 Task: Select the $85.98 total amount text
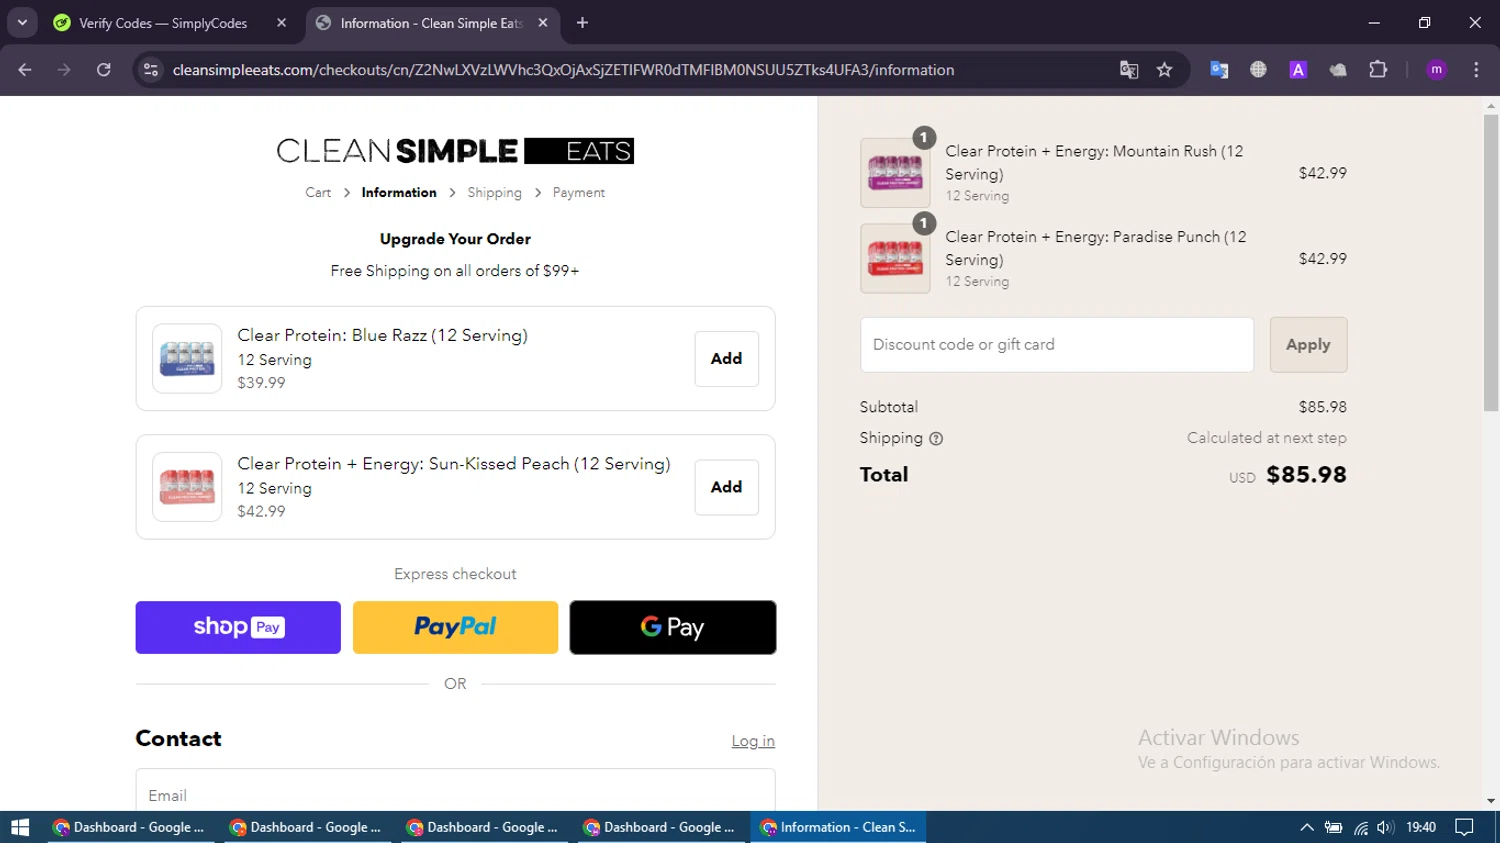[1306, 475]
